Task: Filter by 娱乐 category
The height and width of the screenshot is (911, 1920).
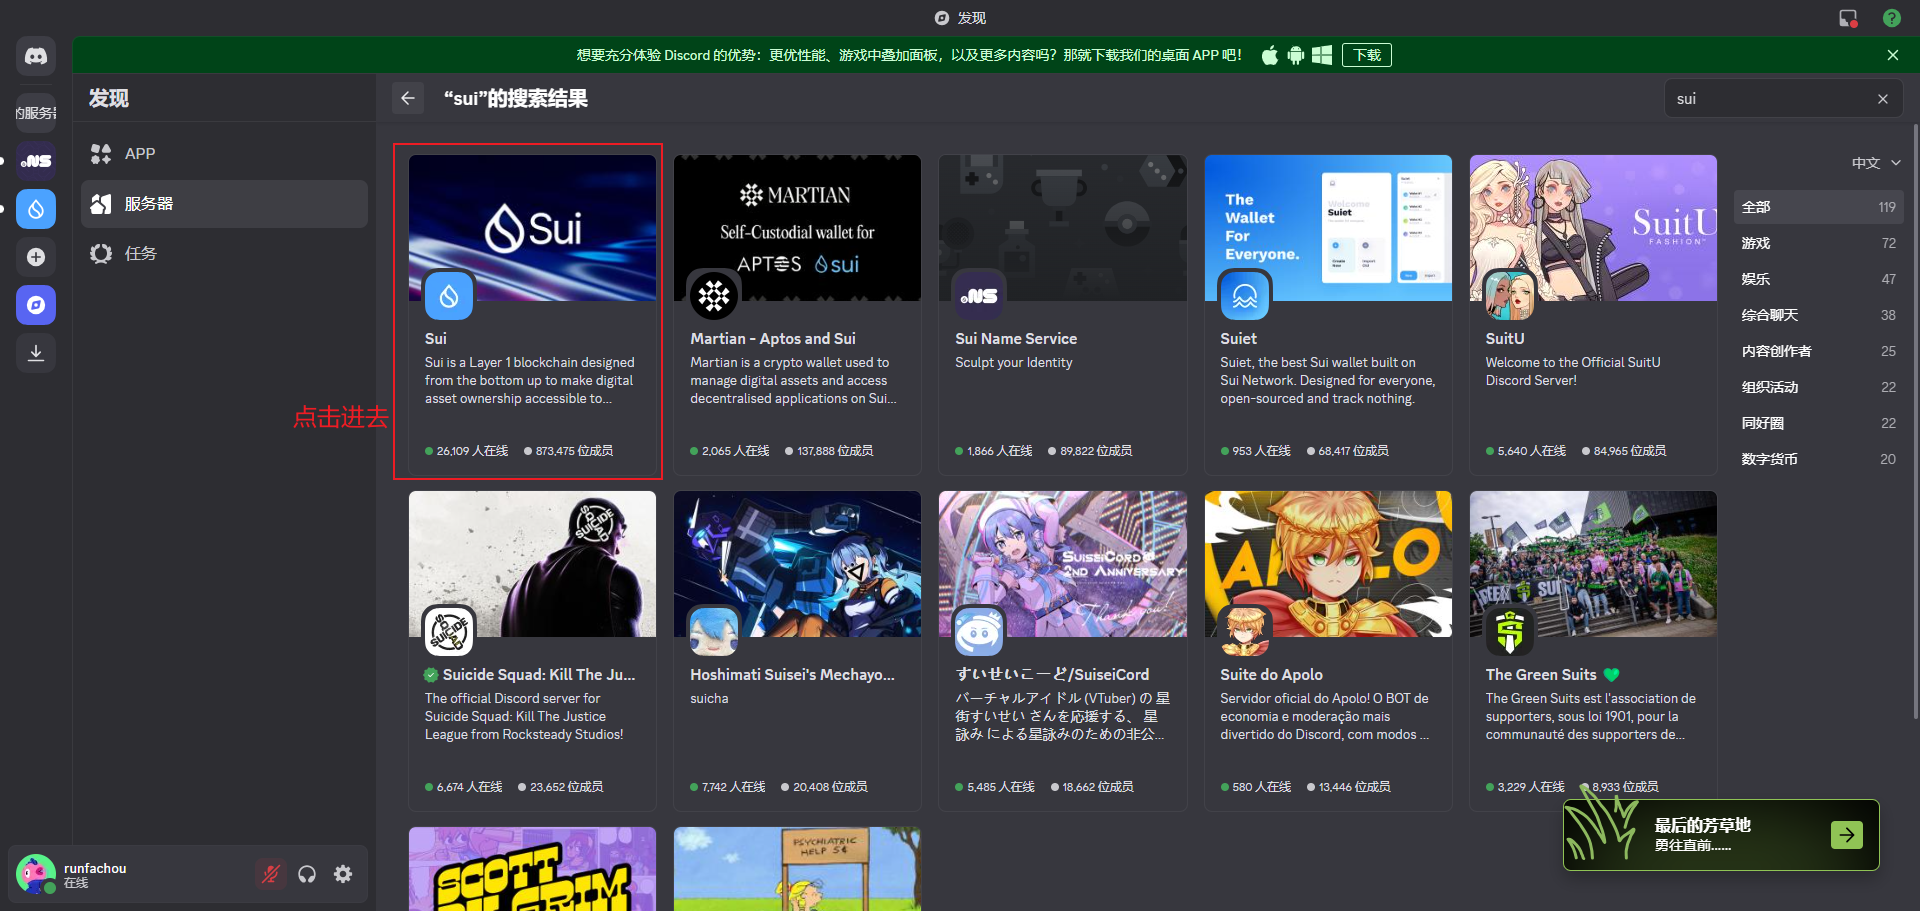Action: coord(1818,279)
